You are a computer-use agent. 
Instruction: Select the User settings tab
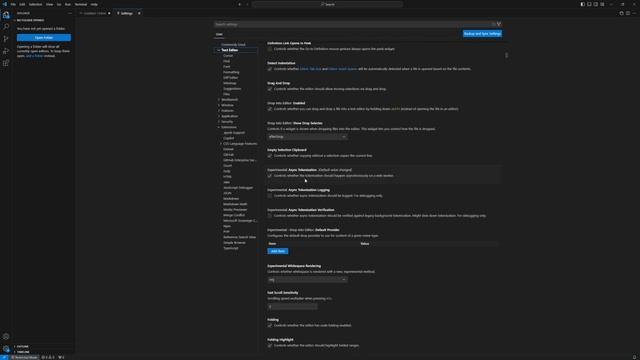pos(219,34)
